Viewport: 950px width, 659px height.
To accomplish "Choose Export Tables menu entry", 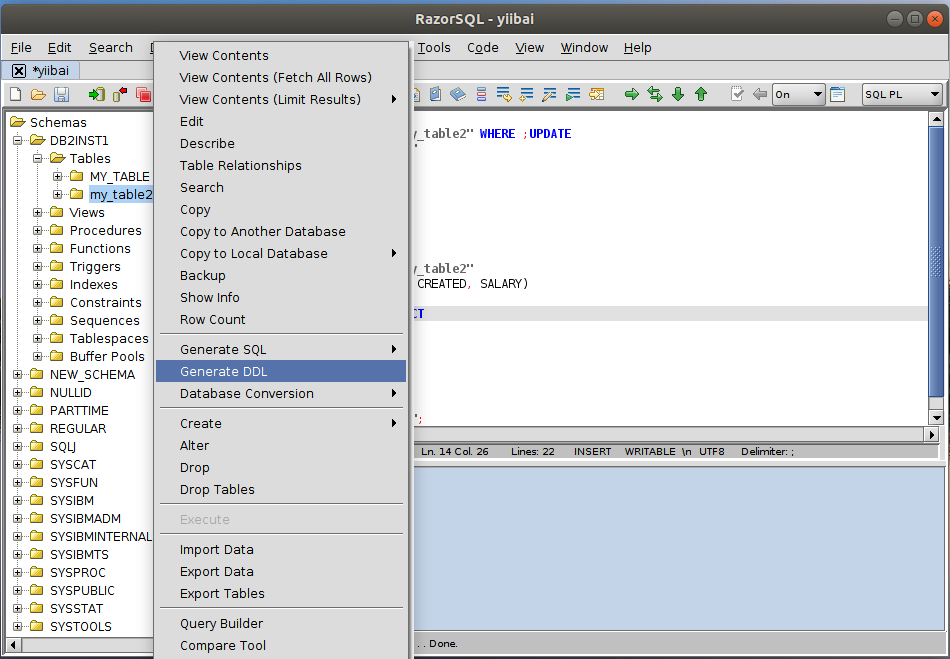I will click(281, 594).
